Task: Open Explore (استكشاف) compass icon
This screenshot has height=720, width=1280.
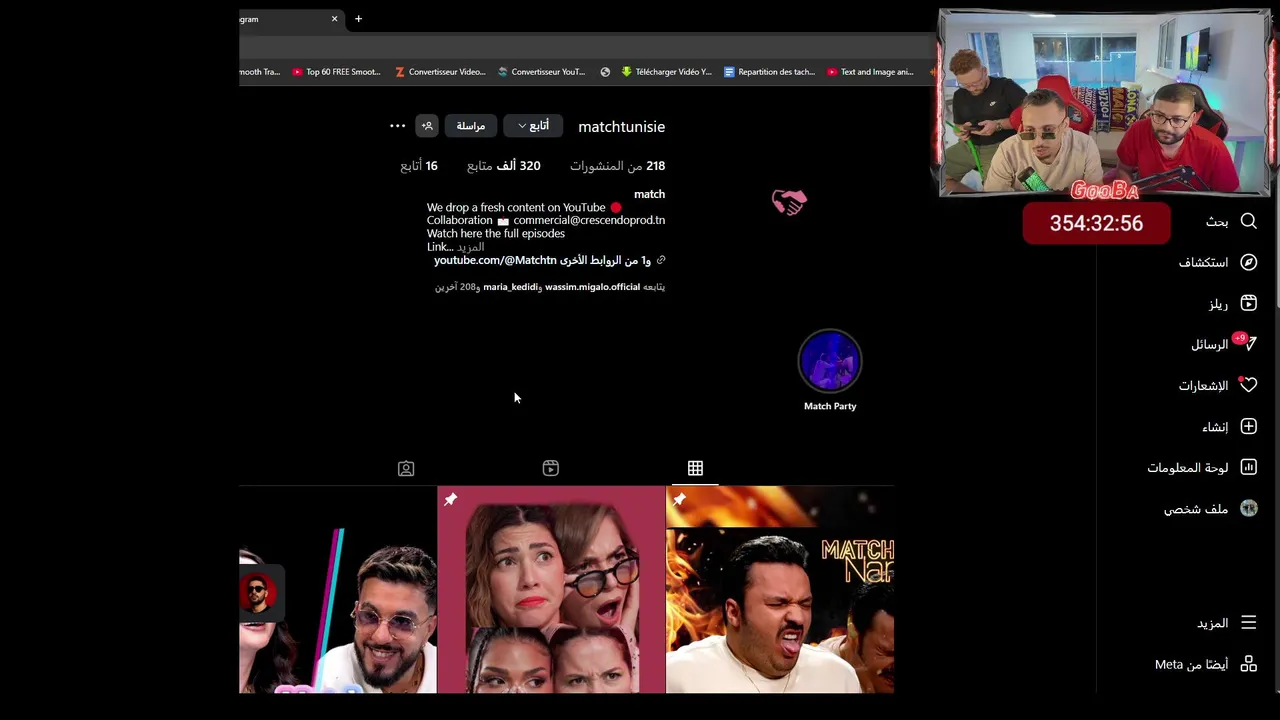Action: tap(1248, 262)
